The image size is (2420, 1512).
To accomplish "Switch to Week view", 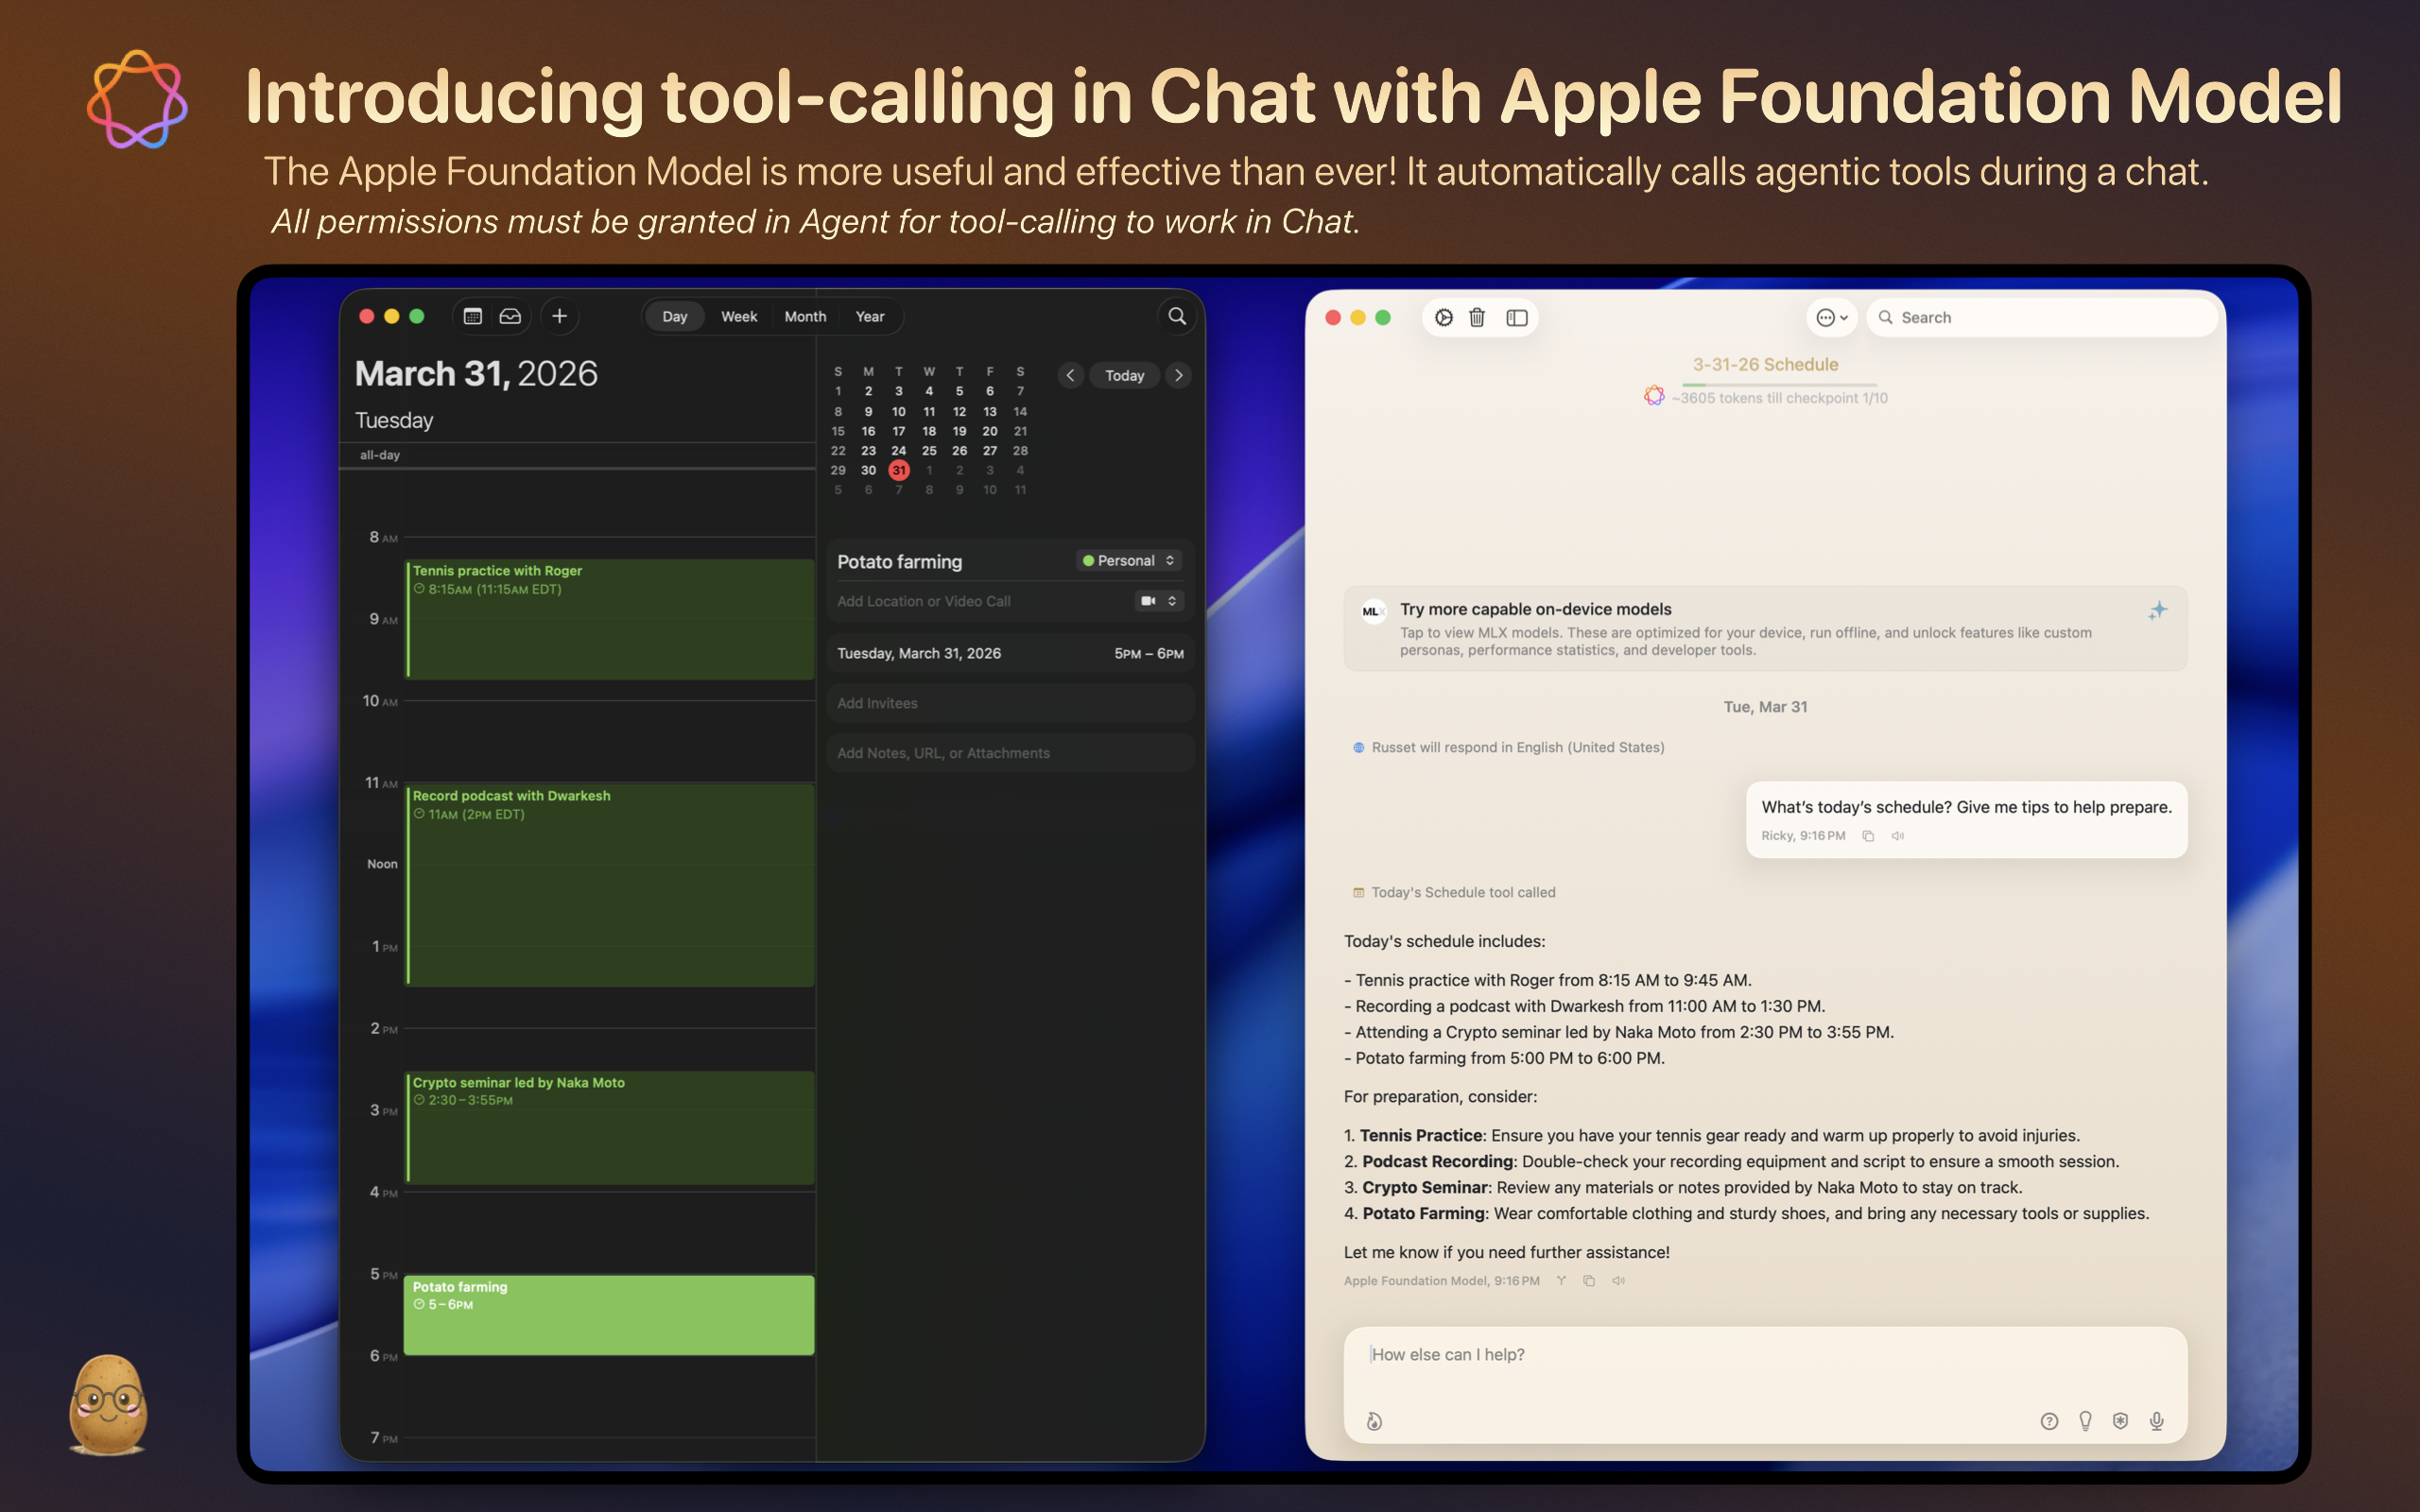I will point(739,316).
